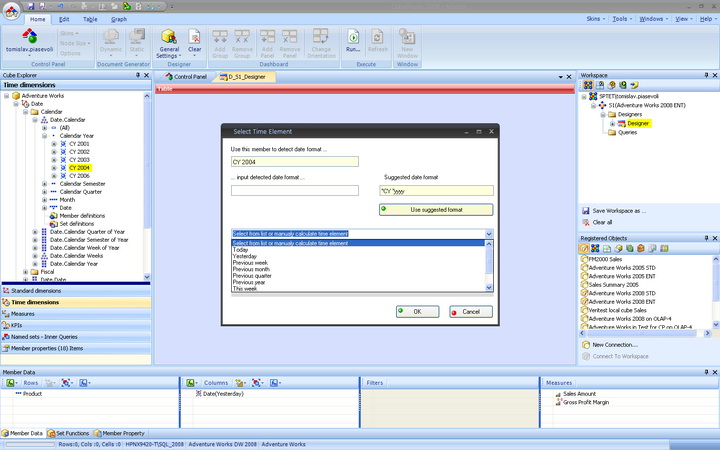Screen dimensions: 720x450
Task: Click the last Registered Objects toolbar icon
Action: (x=664, y=248)
